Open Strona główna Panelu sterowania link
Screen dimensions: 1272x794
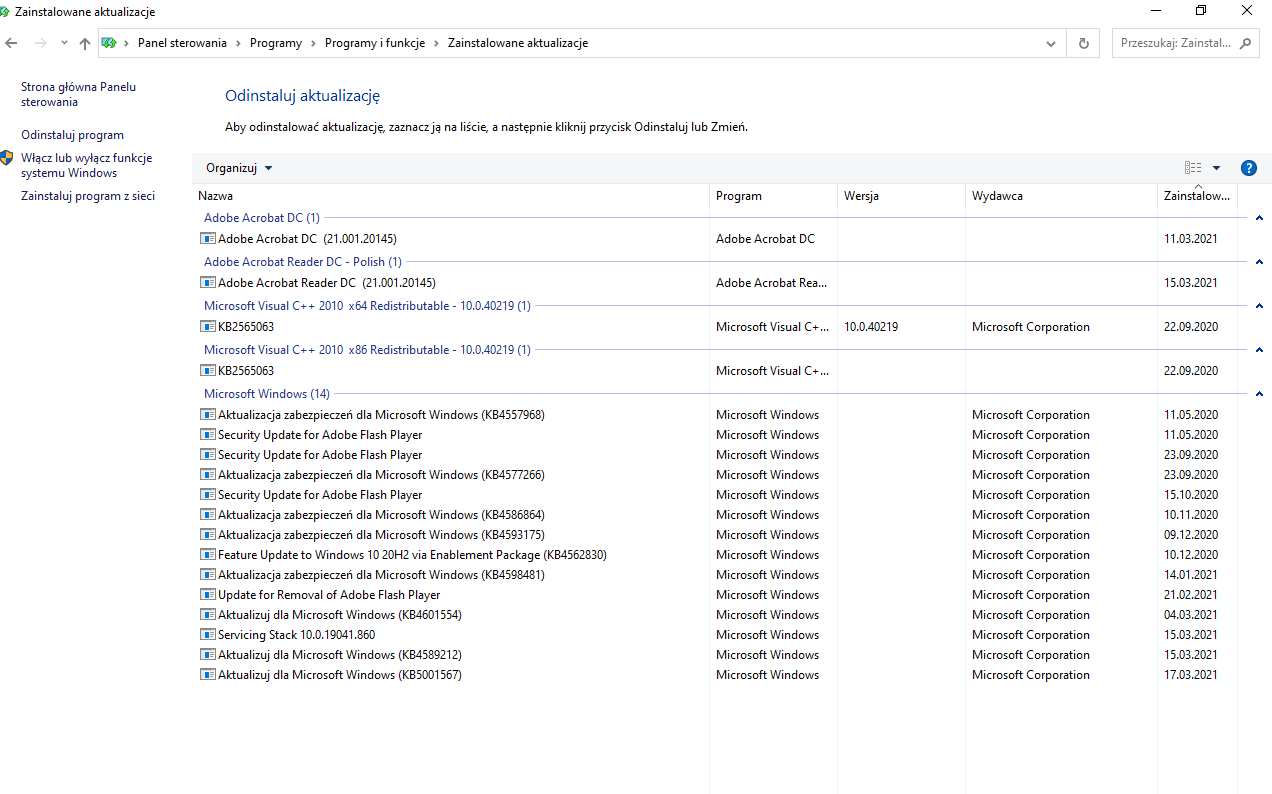click(78, 94)
